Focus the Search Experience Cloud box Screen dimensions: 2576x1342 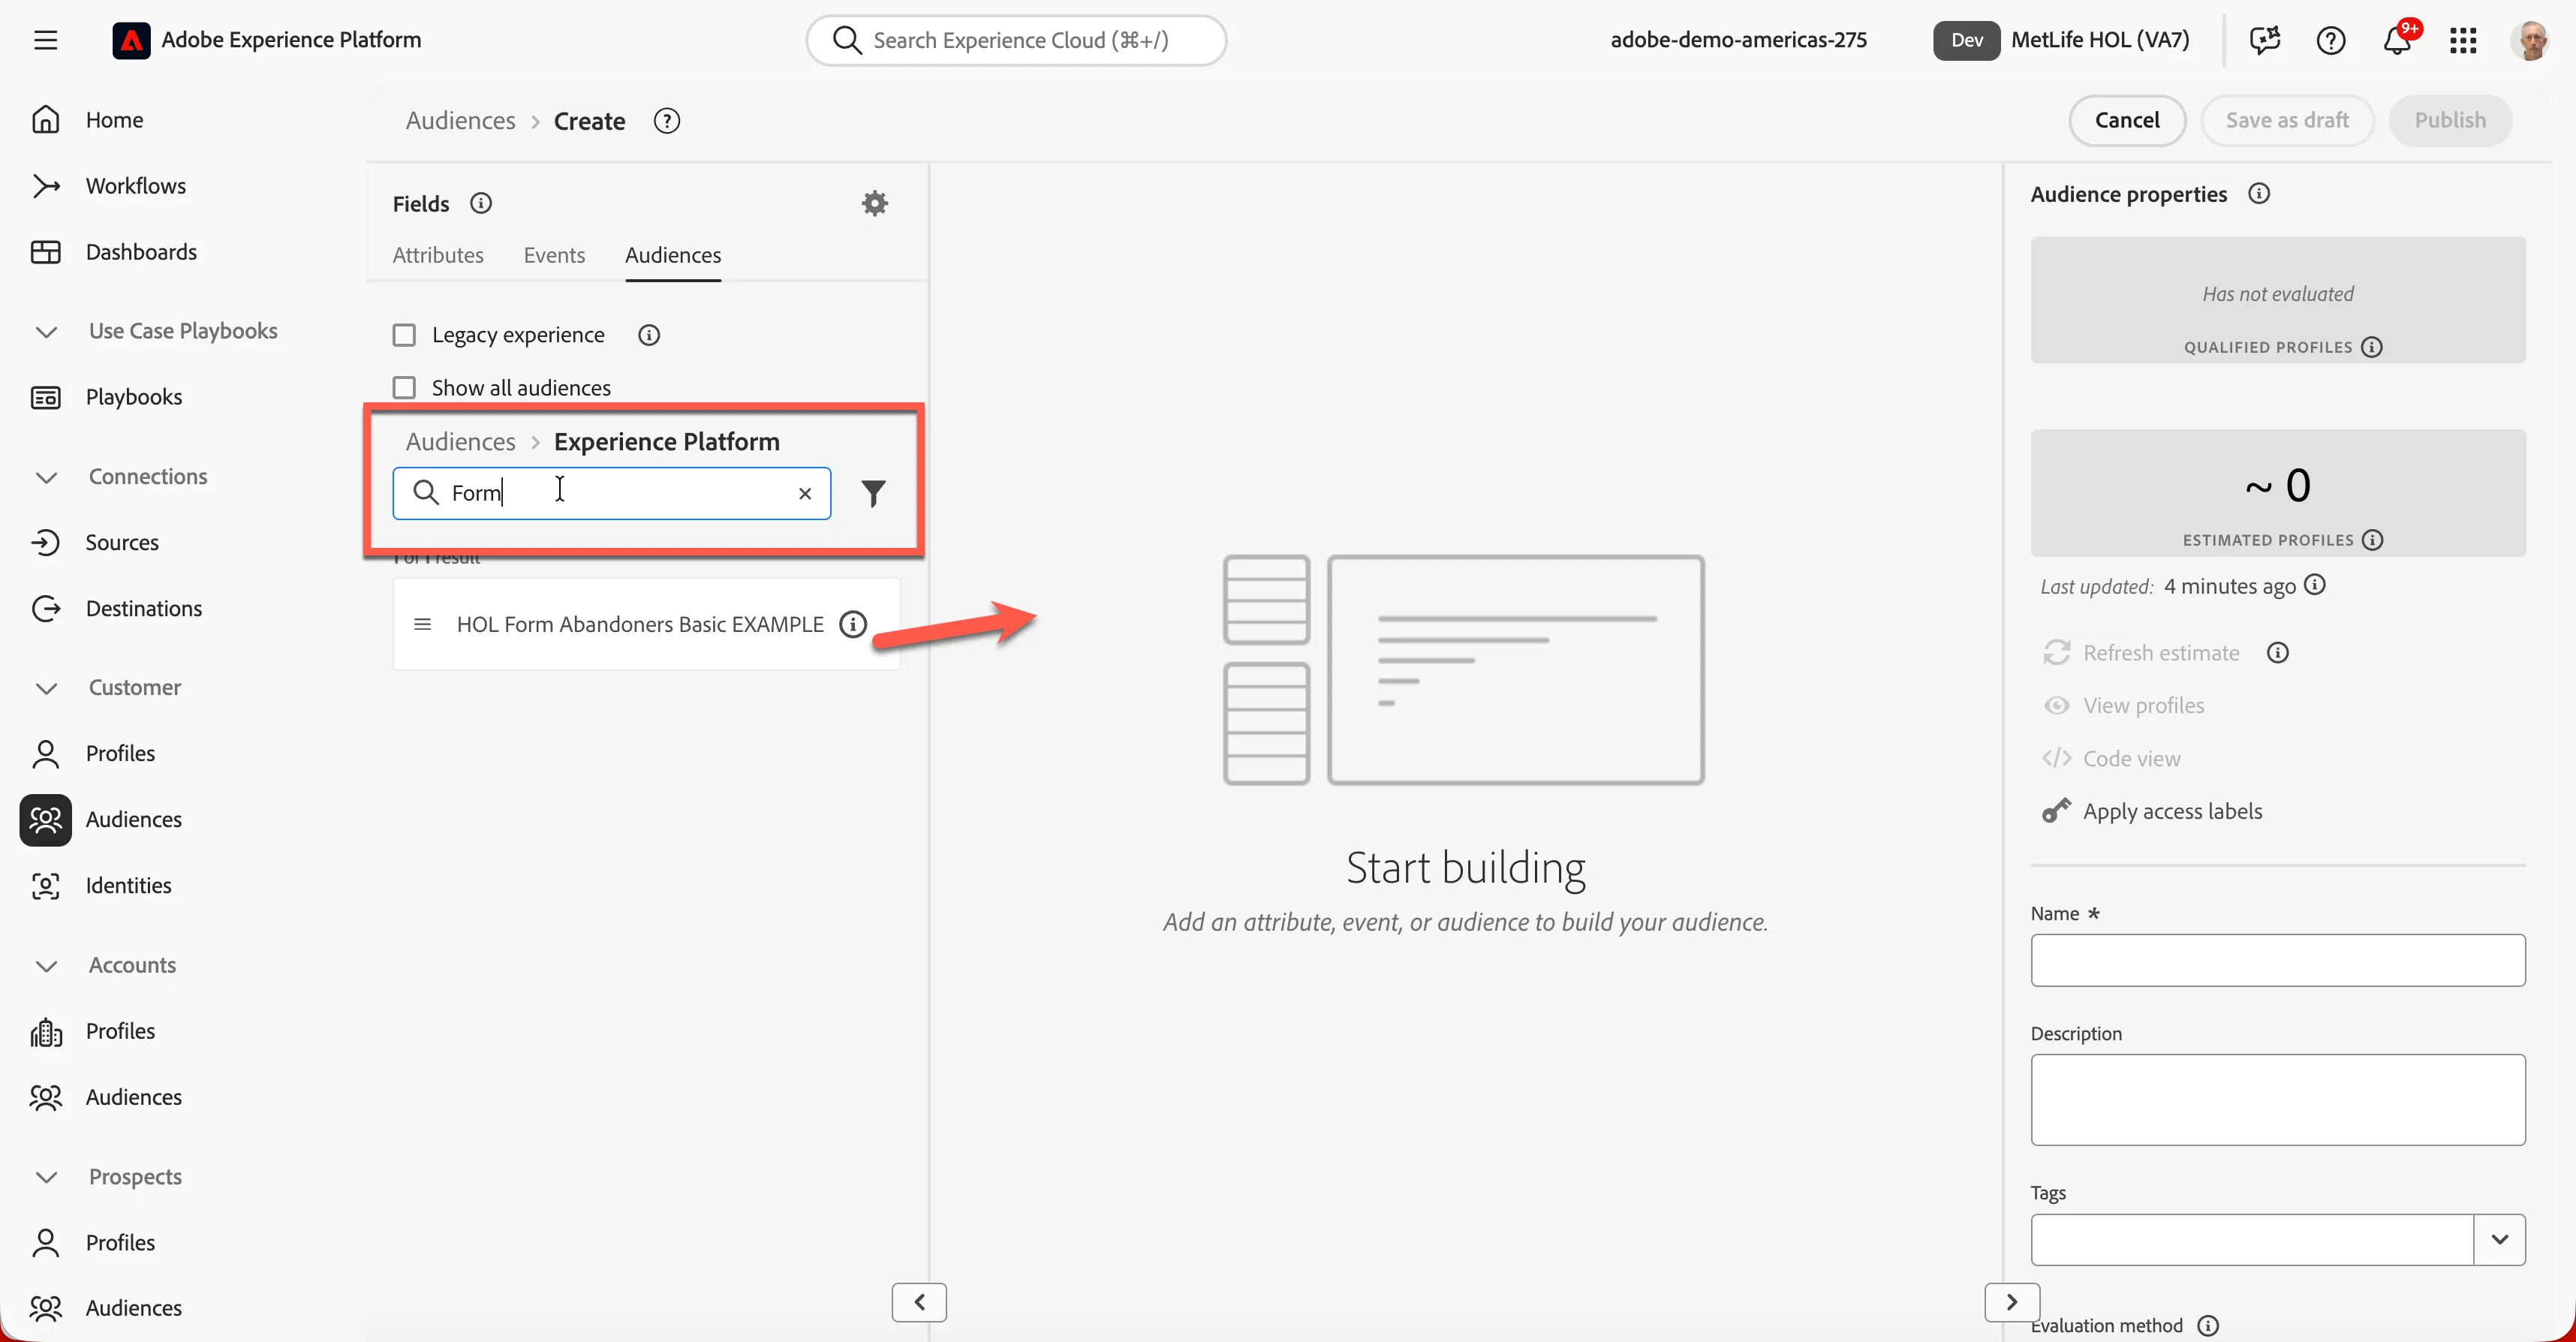pos(1016,40)
